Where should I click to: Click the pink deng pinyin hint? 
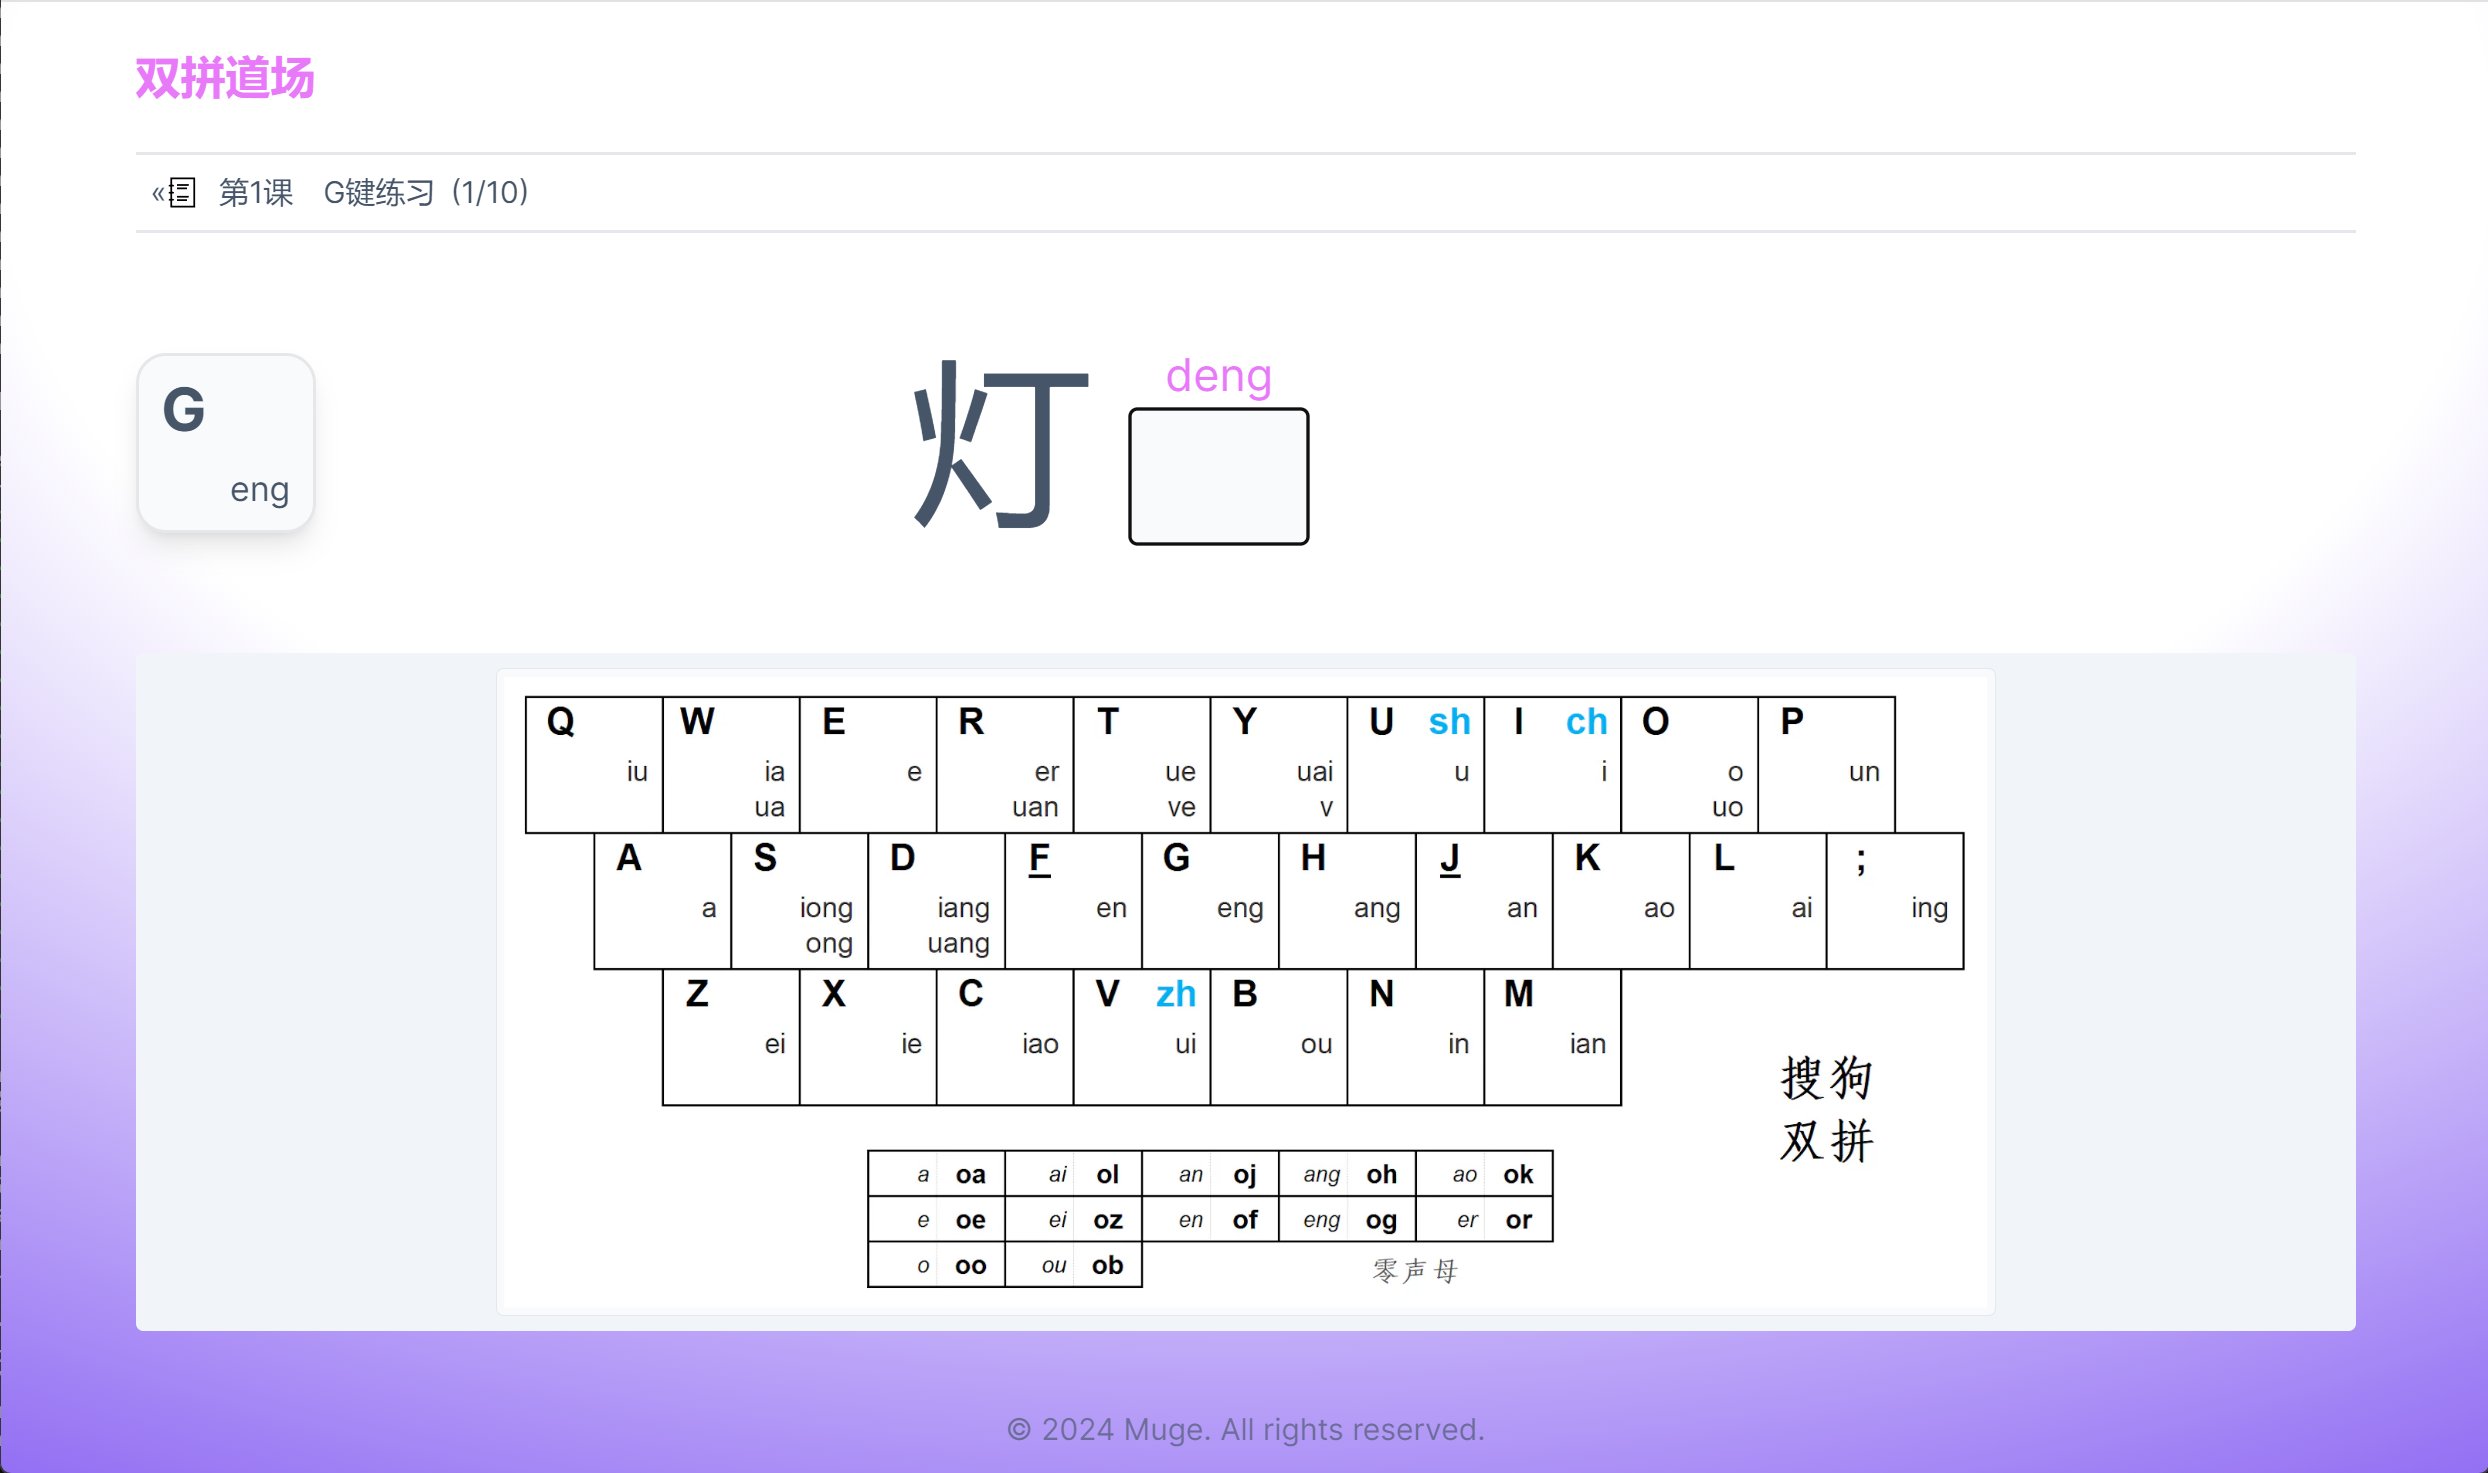1218,376
